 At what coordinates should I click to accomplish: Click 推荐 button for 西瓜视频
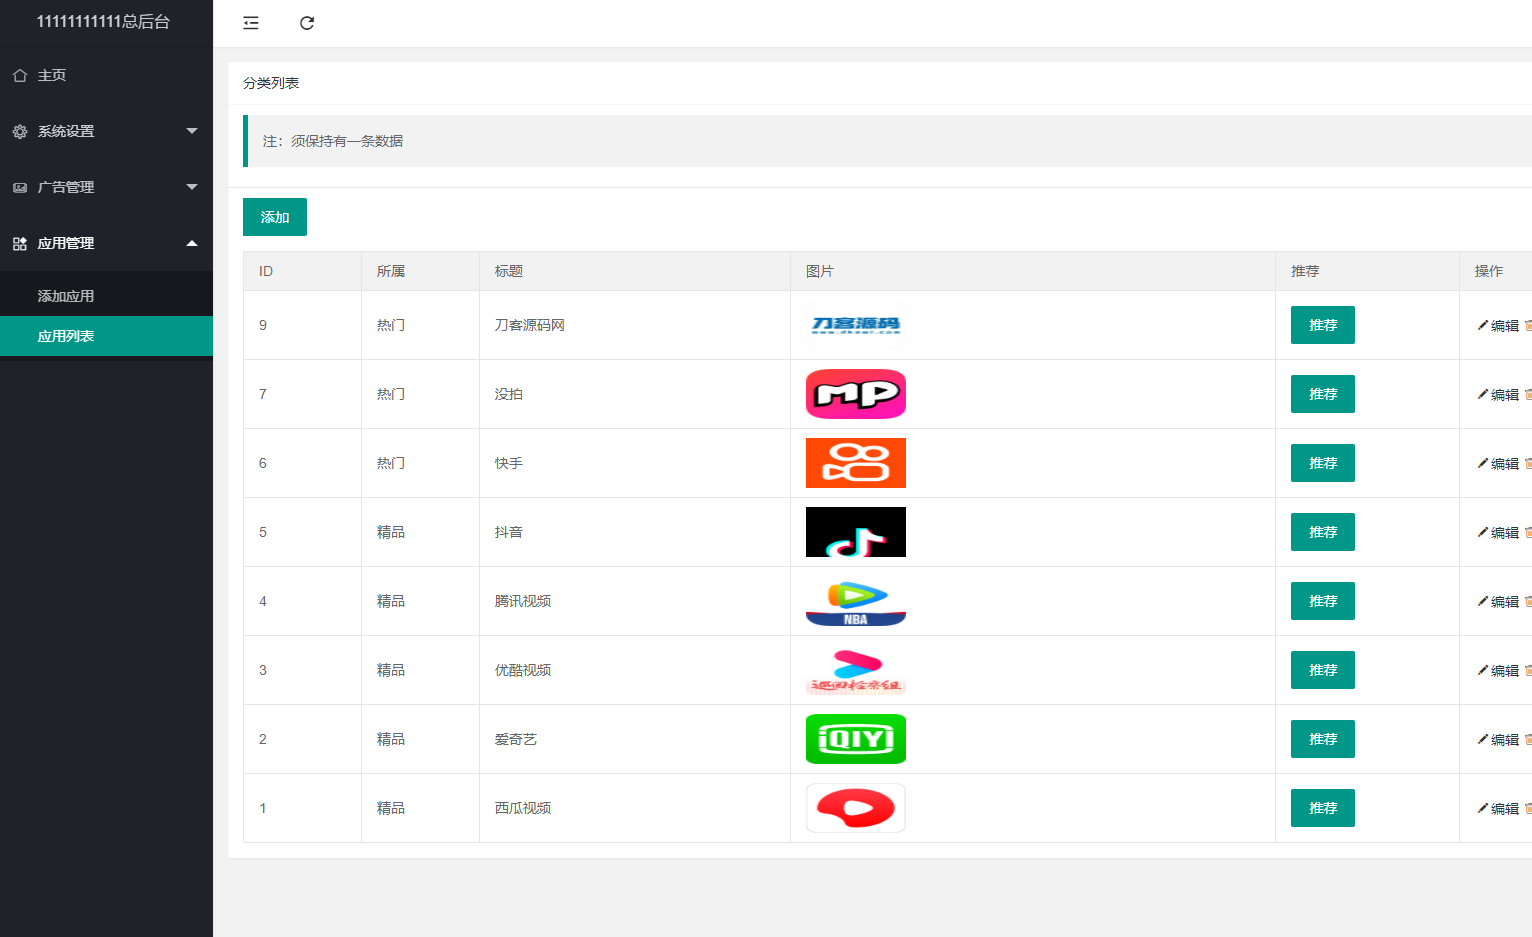(x=1323, y=808)
